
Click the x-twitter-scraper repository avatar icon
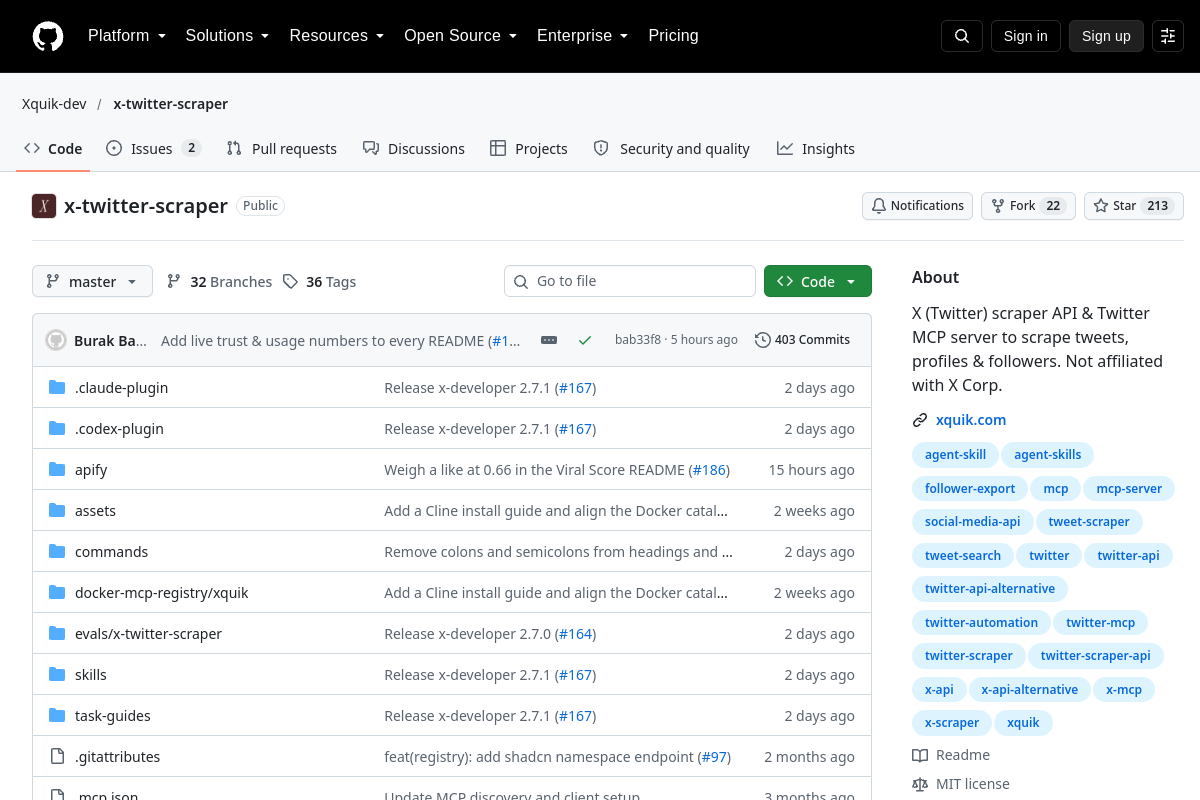[x=44, y=206]
